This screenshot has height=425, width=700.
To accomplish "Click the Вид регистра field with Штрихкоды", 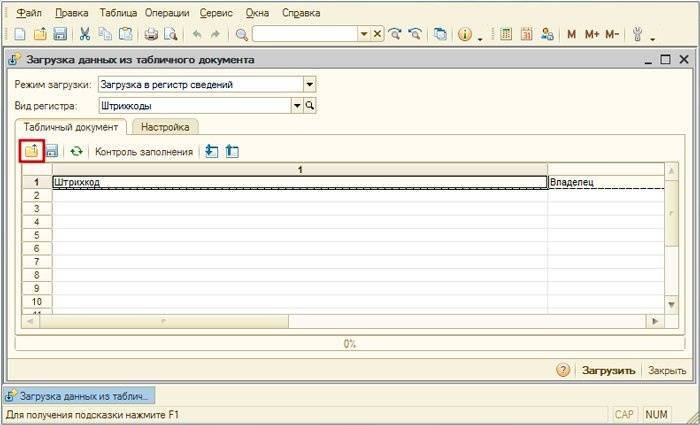I will click(x=195, y=106).
